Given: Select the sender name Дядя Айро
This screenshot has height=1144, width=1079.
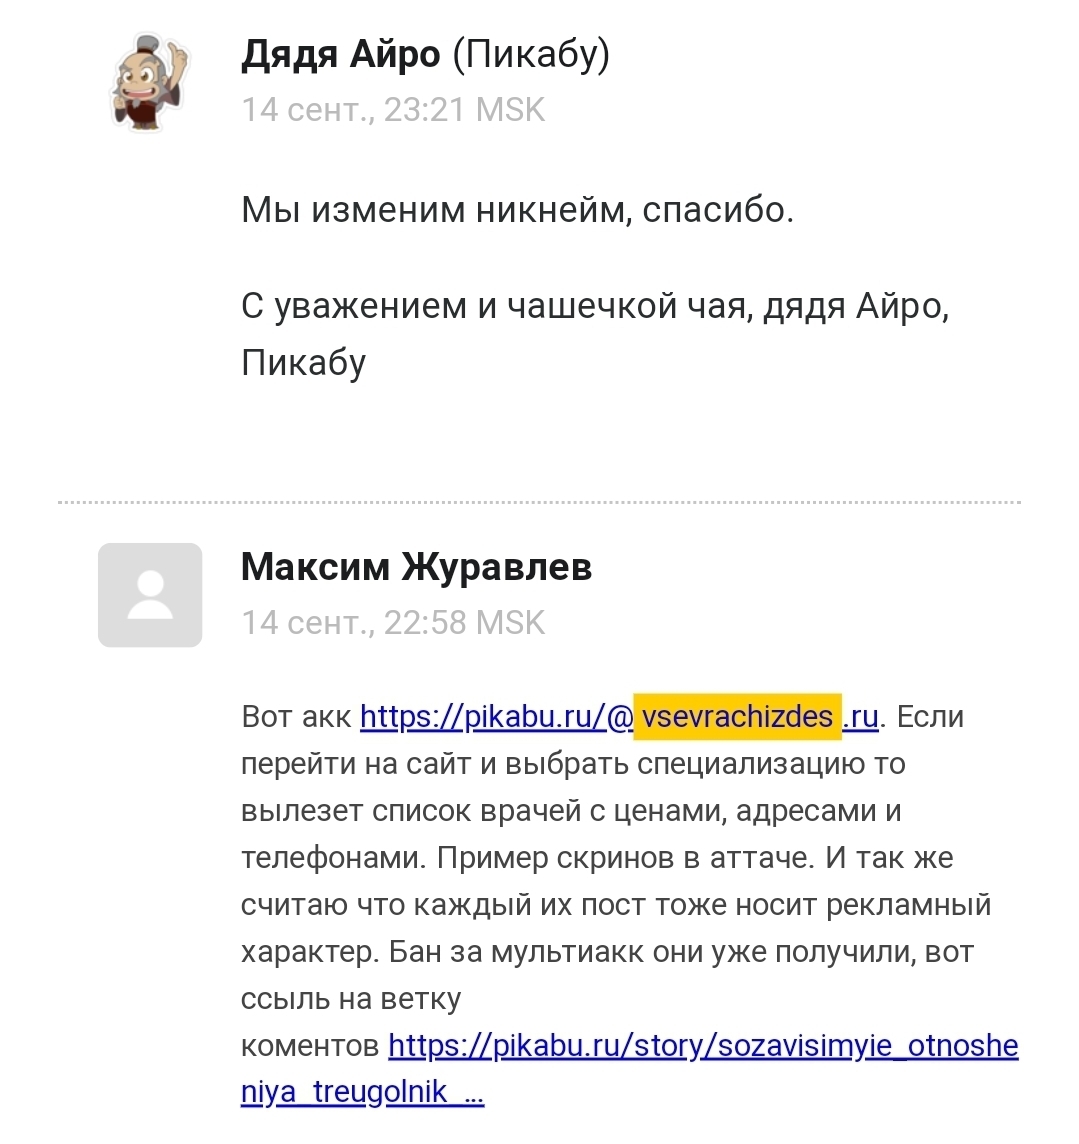Looking at the screenshot, I should [341, 54].
